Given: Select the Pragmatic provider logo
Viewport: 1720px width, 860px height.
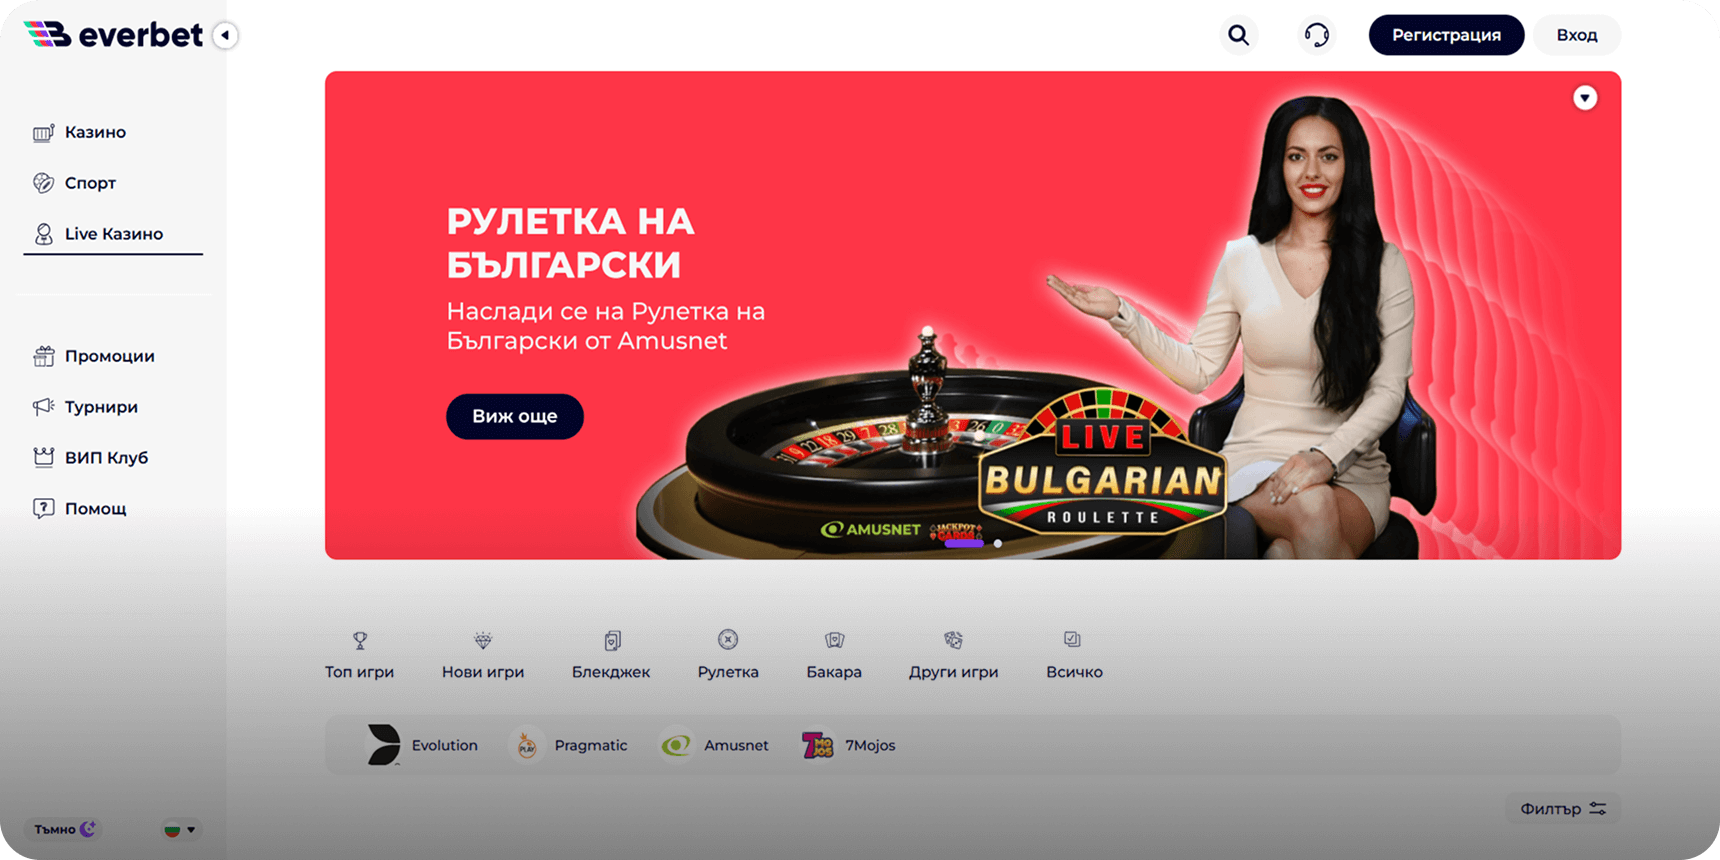Looking at the screenshot, I should [x=526, y=745].
